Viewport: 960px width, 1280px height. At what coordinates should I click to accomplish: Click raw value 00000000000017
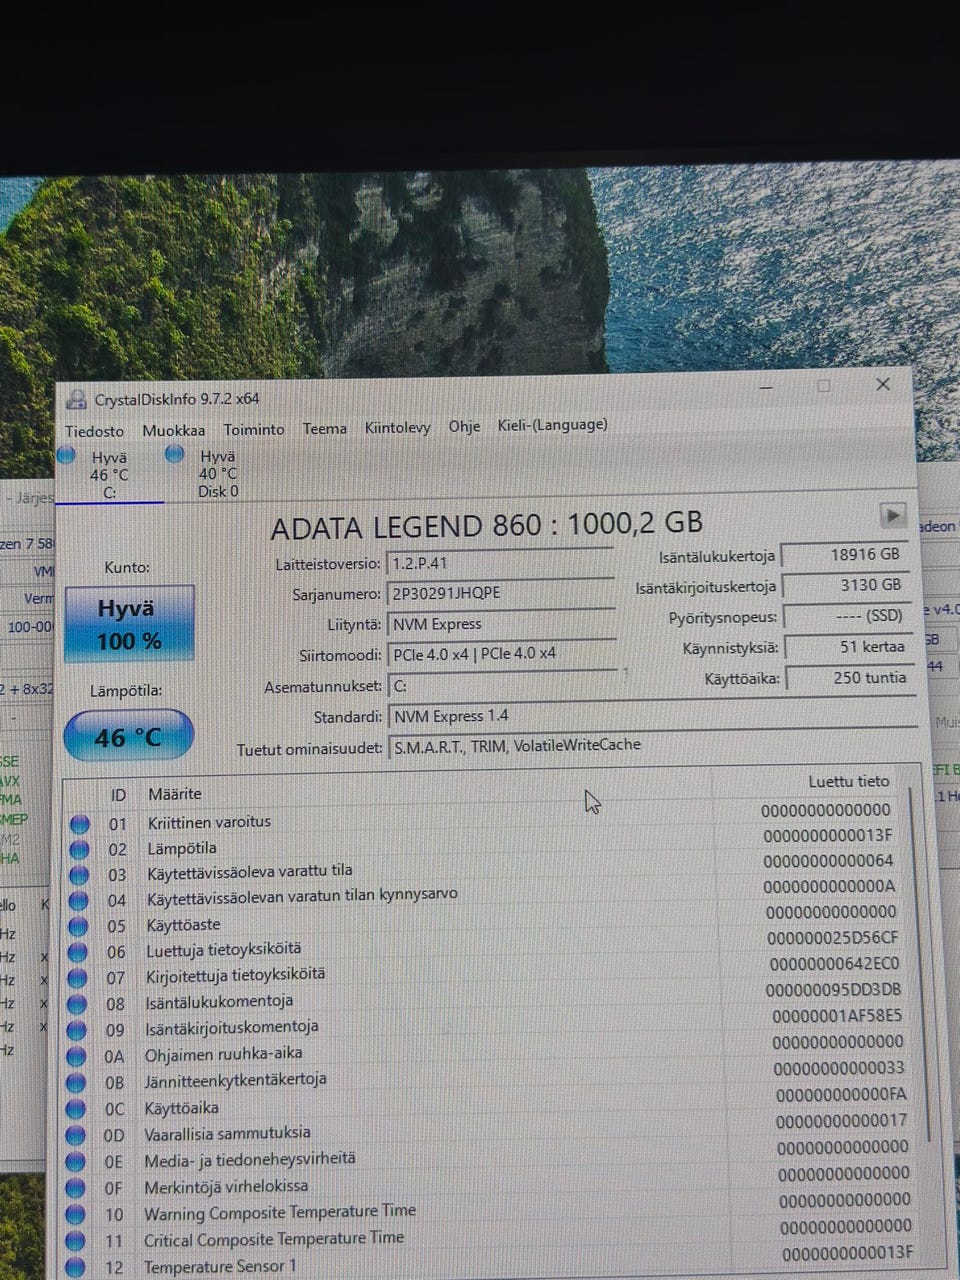point(842,1122)
